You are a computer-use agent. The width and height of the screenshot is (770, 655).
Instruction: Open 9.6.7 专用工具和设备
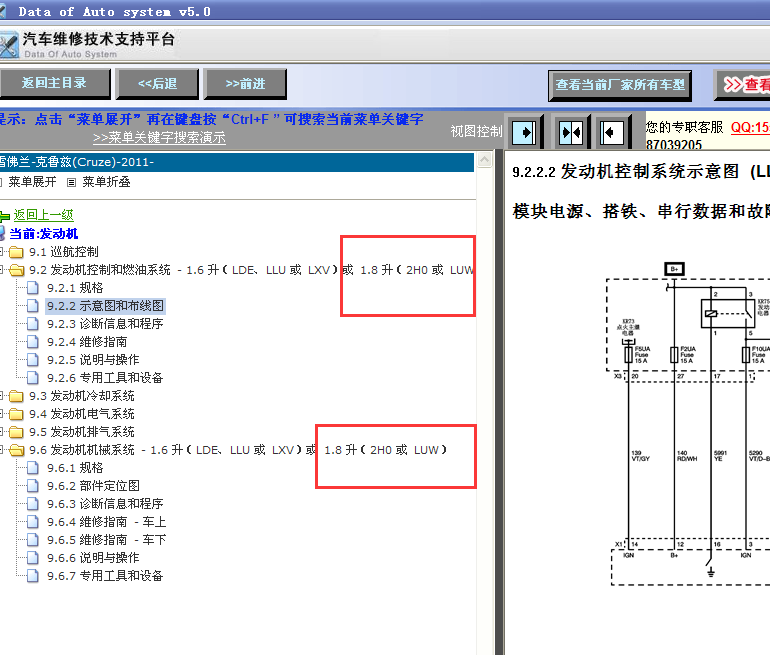pos(105,576)
